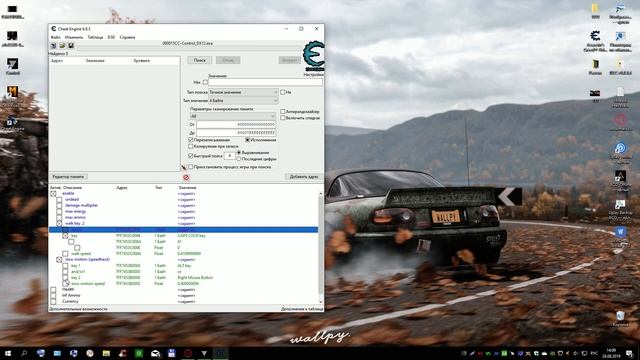Select the Последние цифры radio button

tap(239, 159)
